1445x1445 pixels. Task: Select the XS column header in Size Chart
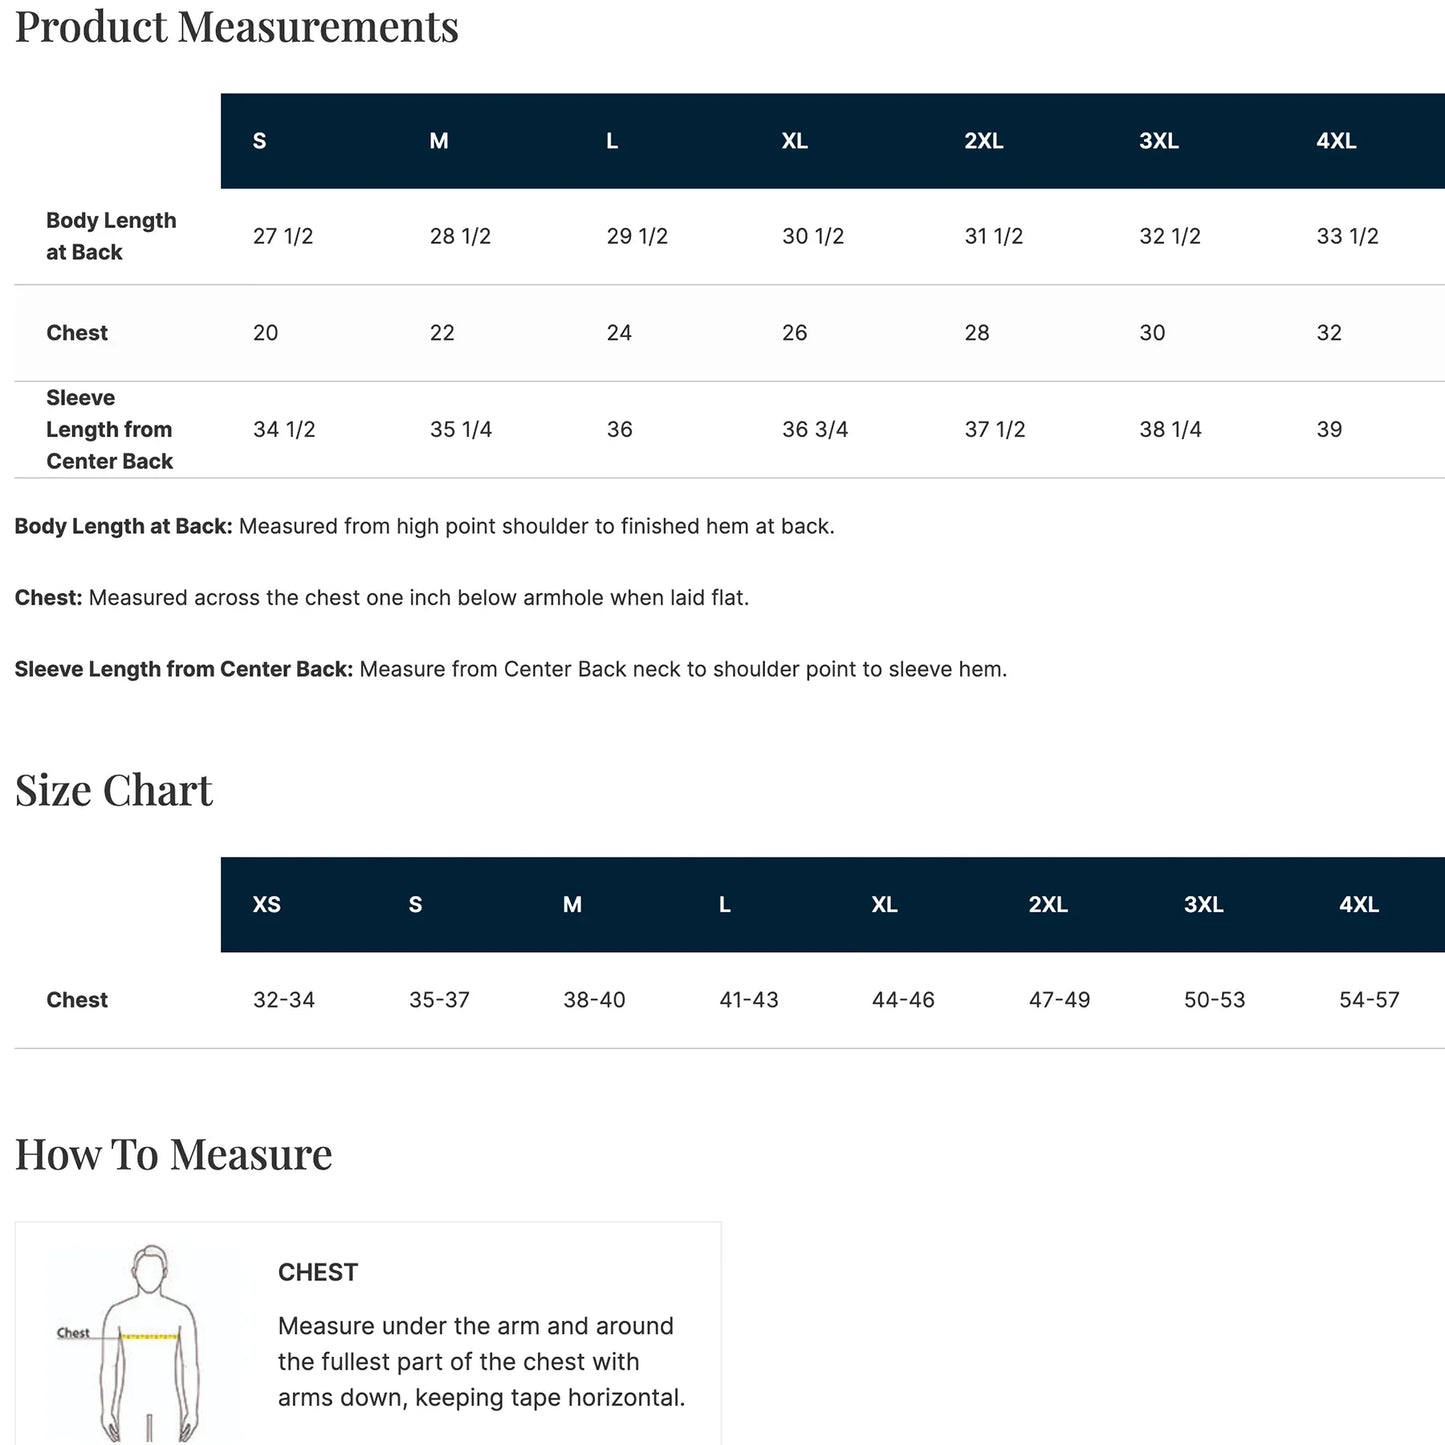pyautogui.click(x=267, y=905)
